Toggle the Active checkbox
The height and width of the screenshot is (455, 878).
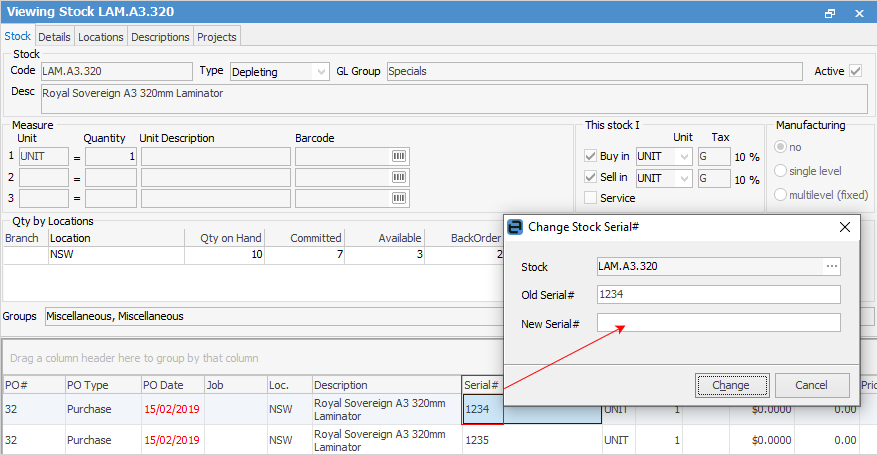coord(855,71)
